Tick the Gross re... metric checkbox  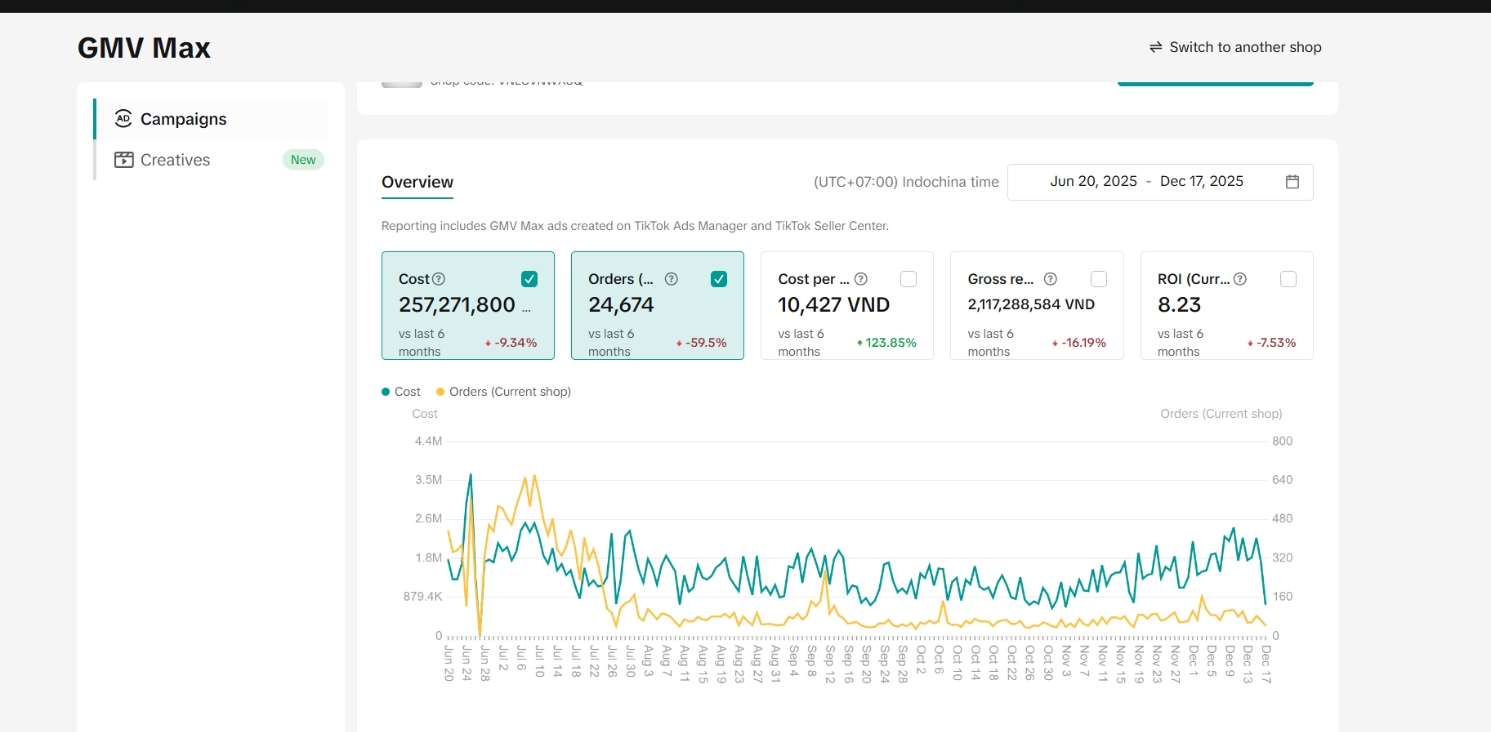pos(1098,279)
